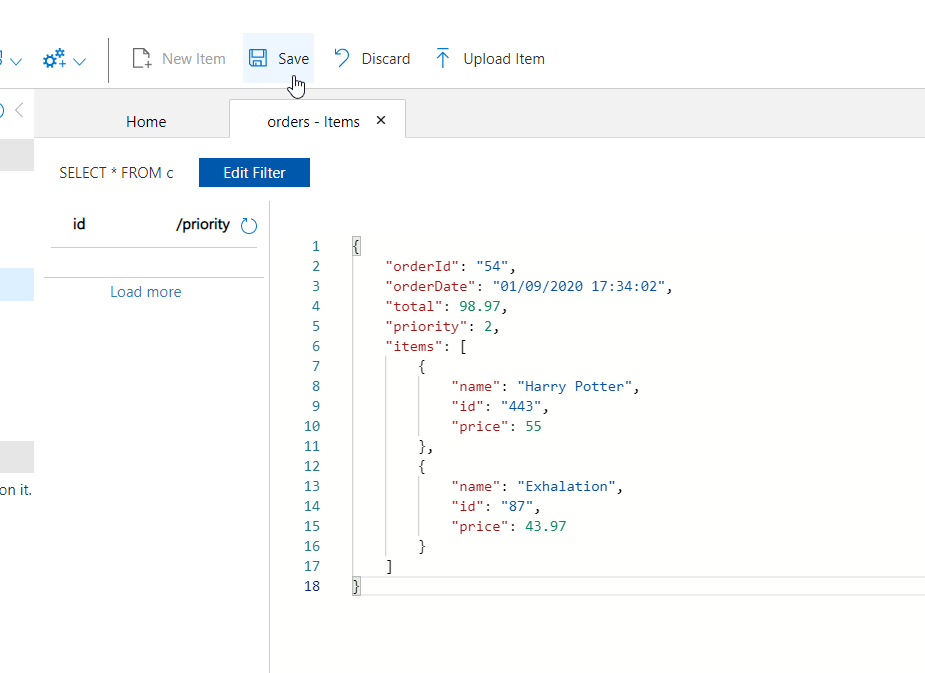Click the "01/09/2020 17:34:02" date value
Image resolution: width=925 pixels, height=673 pixels.
point(579,287)
